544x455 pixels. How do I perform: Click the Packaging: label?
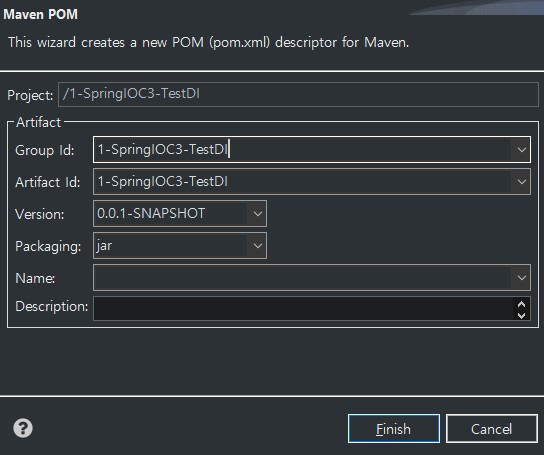click(x=48, y=246)
